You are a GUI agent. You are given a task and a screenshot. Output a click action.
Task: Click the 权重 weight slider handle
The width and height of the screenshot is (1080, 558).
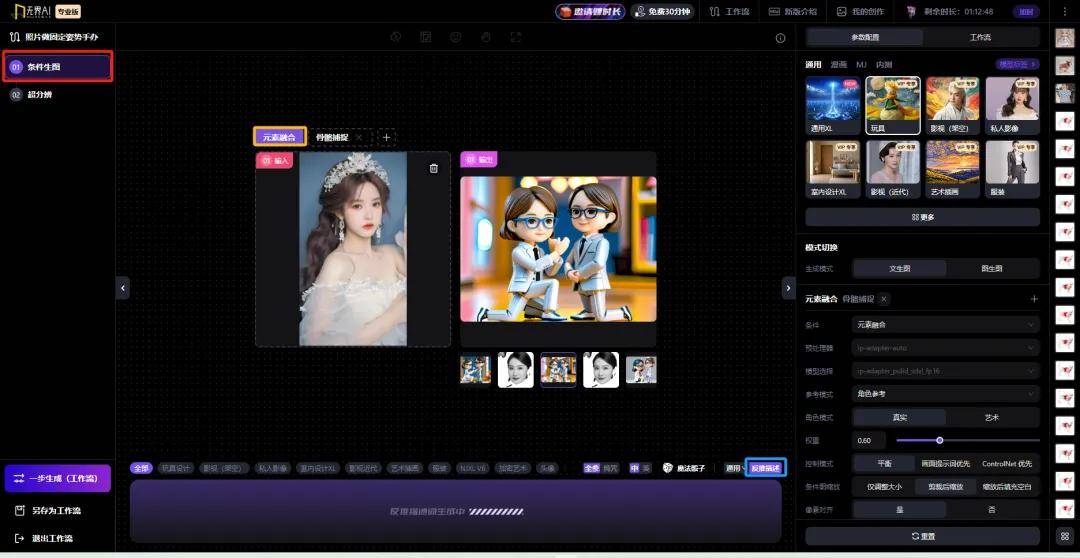[x=940, y=440]
